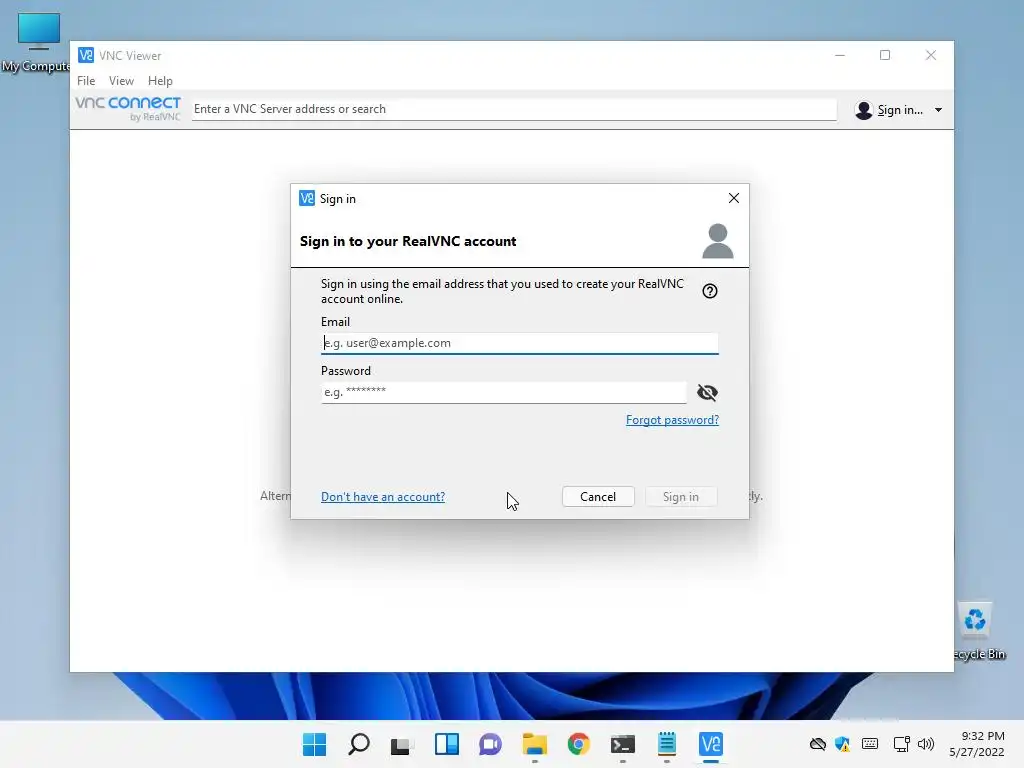This screenshot has height=768, width=1024.
Task: Open the Chat taskbar icon
Action: (490, 744)
